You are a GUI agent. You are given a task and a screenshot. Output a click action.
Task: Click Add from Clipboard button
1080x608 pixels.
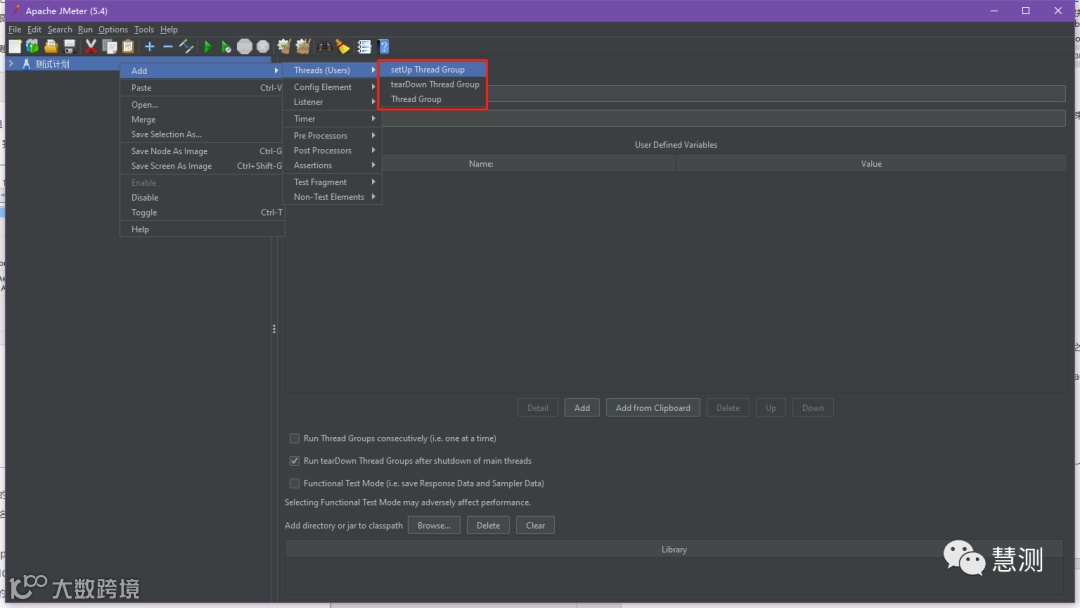pyautogui.click(x=653, y=408)
